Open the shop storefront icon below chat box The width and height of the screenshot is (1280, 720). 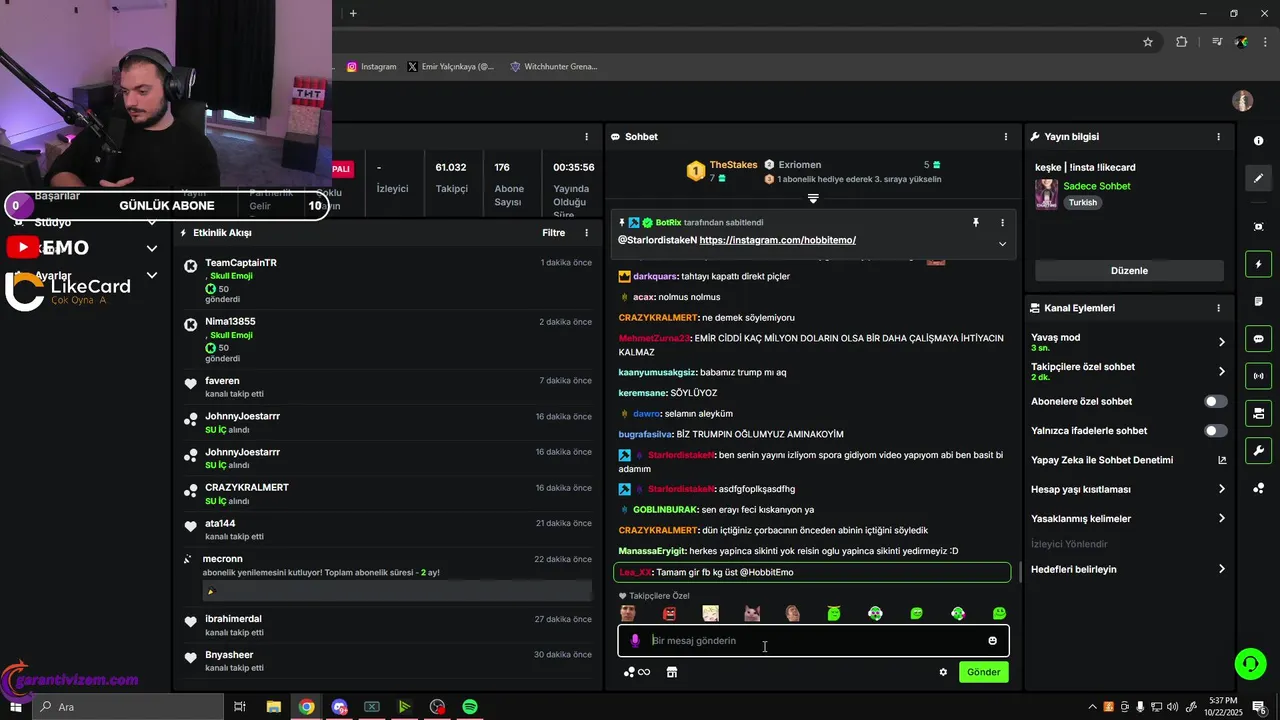tap(672, 672)
